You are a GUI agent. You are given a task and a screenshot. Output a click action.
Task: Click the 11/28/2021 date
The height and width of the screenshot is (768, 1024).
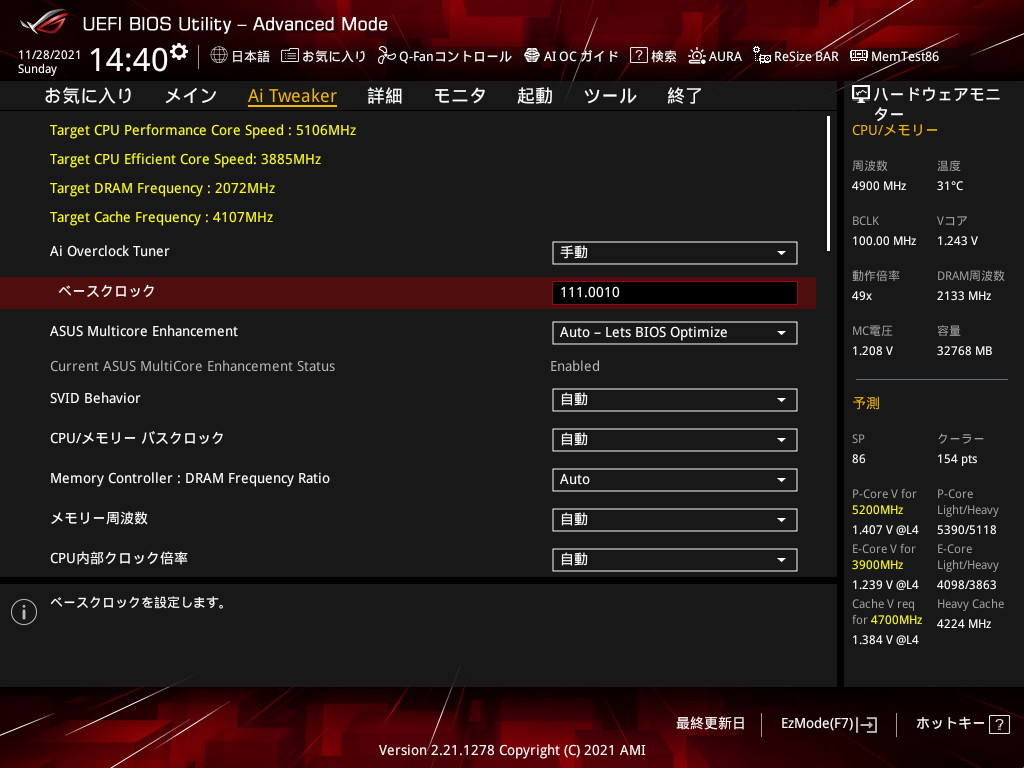click(x=50, y=55)
